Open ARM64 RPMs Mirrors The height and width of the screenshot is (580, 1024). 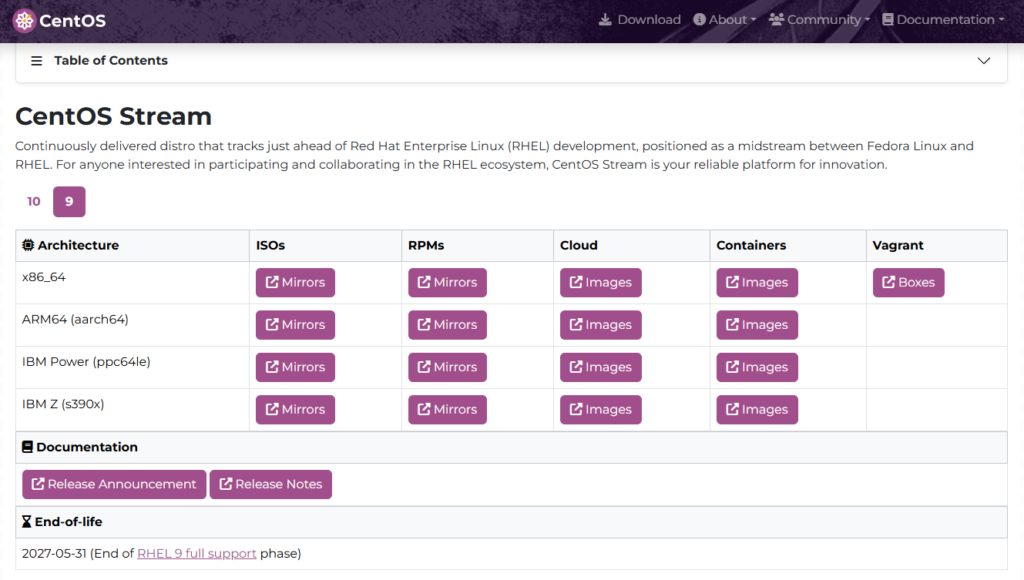[x=447, y=325]
